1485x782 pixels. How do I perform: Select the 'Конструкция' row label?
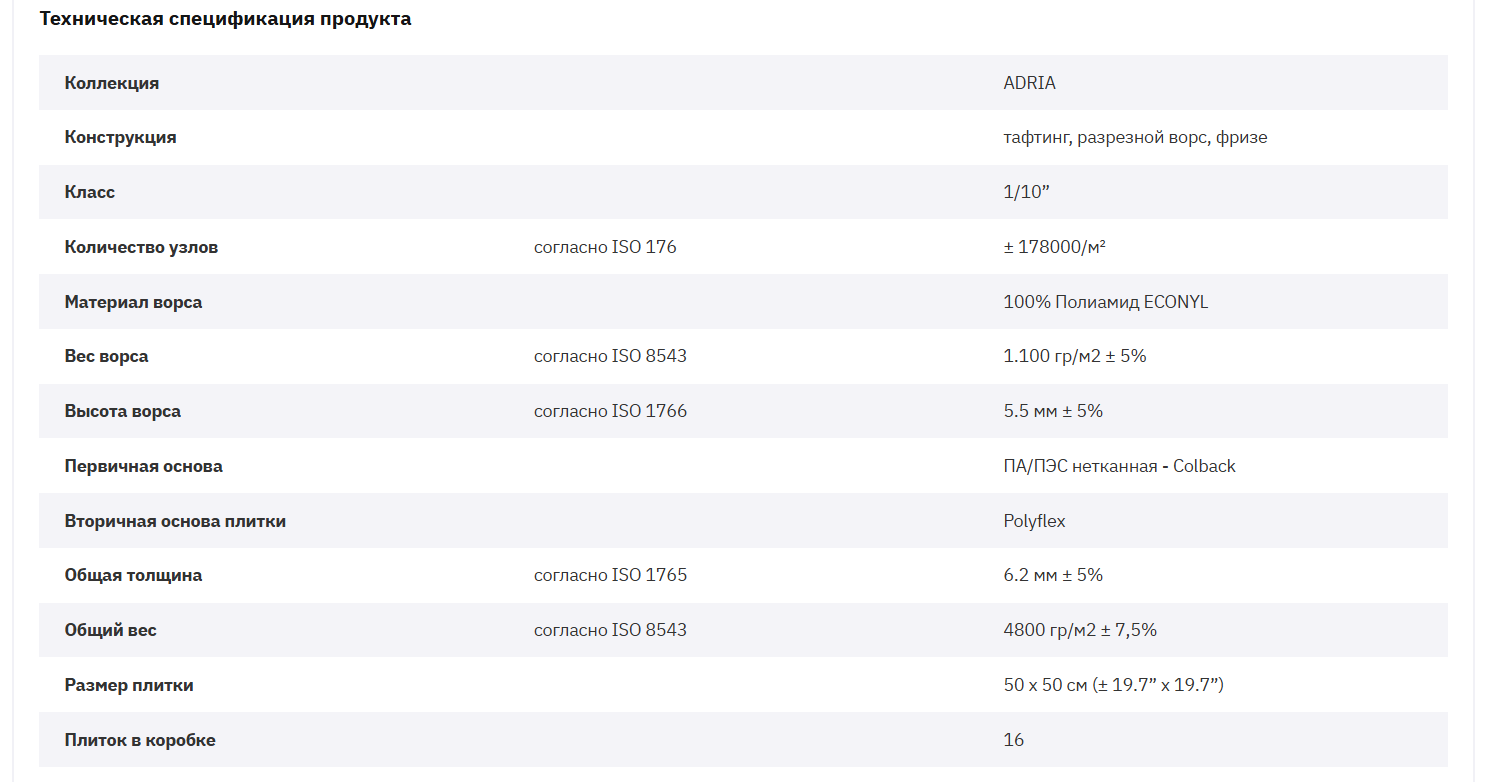(x=120, y=137)
